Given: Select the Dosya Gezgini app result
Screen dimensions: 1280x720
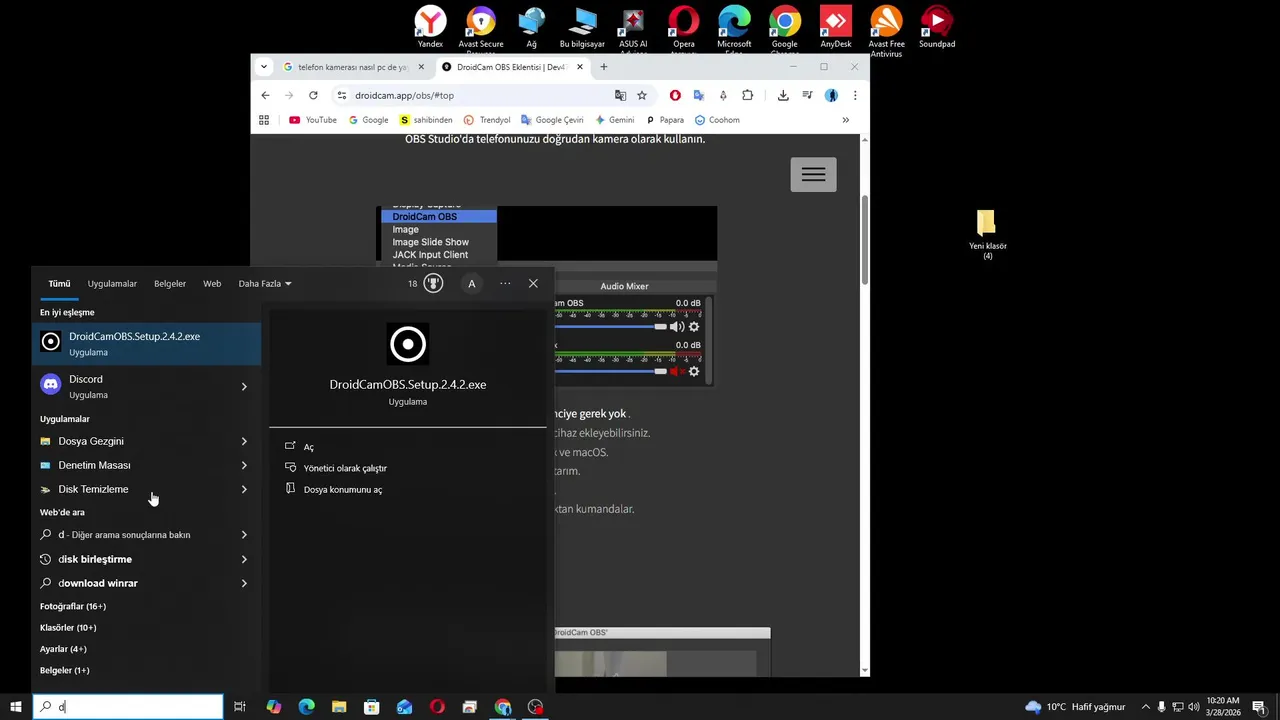Looking at the screenshot, I should click(x=130, y=441).
